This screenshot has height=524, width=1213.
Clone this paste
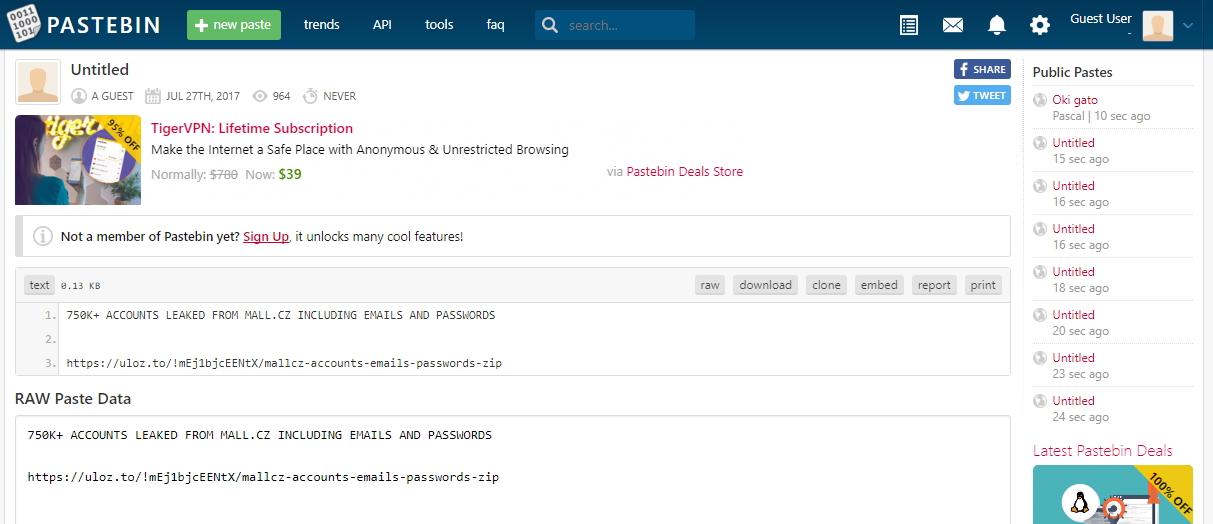click(x=826, y=285)
